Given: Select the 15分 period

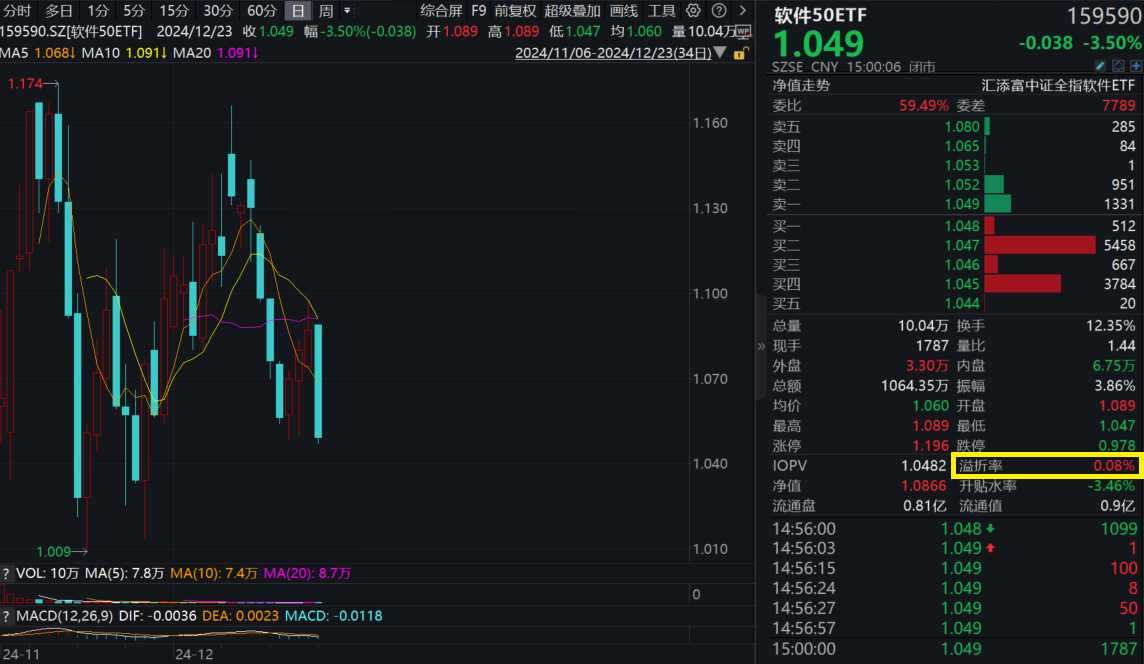Looking at the screenshot, I should tap(174, 11).
